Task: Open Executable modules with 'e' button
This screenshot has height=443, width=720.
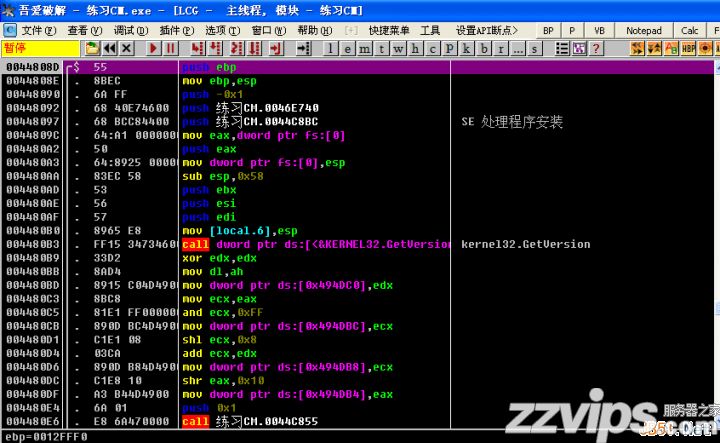Action: pos(348,48)
